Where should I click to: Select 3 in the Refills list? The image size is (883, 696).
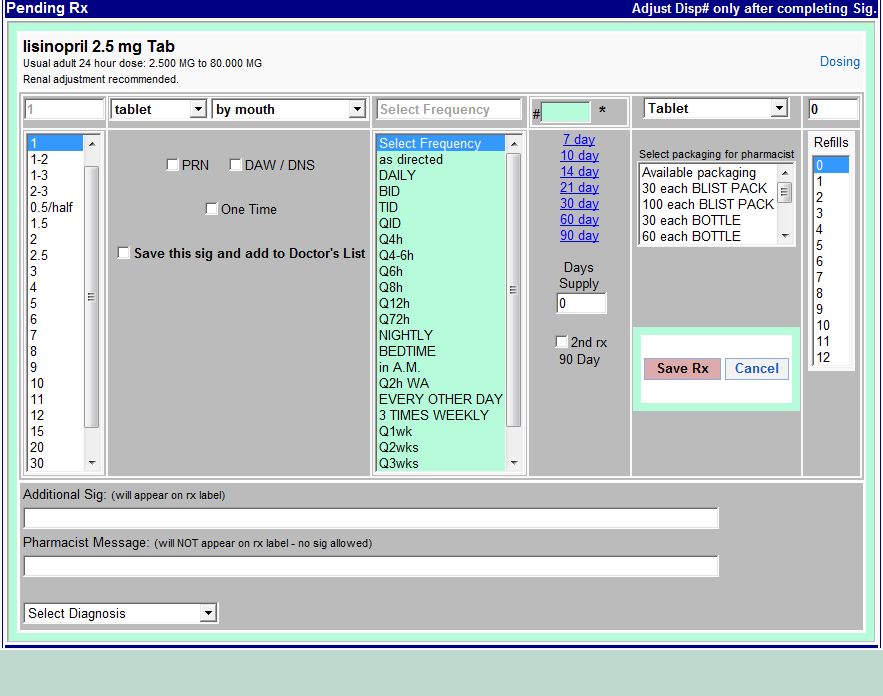tap(831, 213)
